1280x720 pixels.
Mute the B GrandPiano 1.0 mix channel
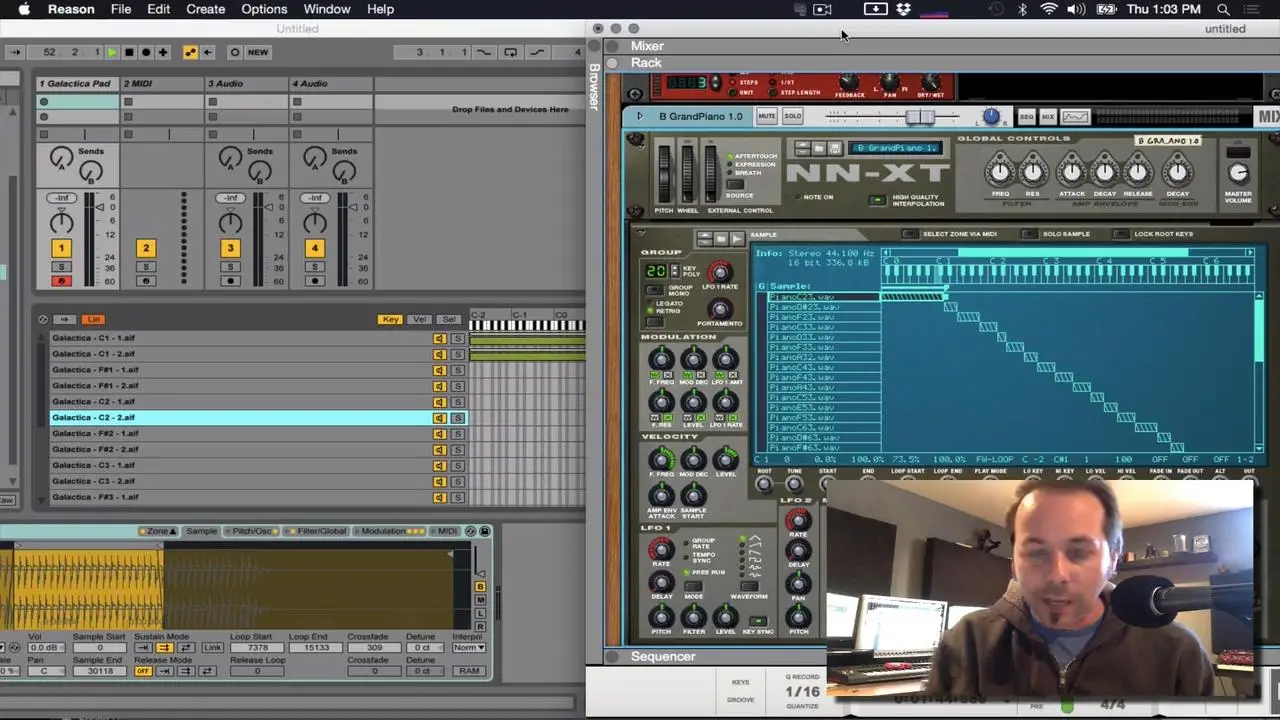pyautogui.click(x=766, y=116)
